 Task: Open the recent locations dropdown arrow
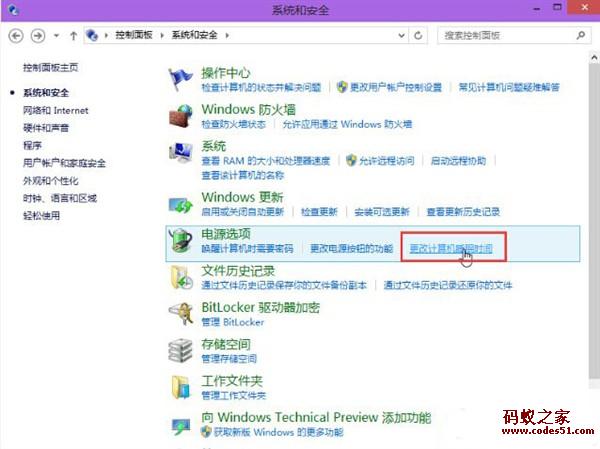tap(56, 36)
